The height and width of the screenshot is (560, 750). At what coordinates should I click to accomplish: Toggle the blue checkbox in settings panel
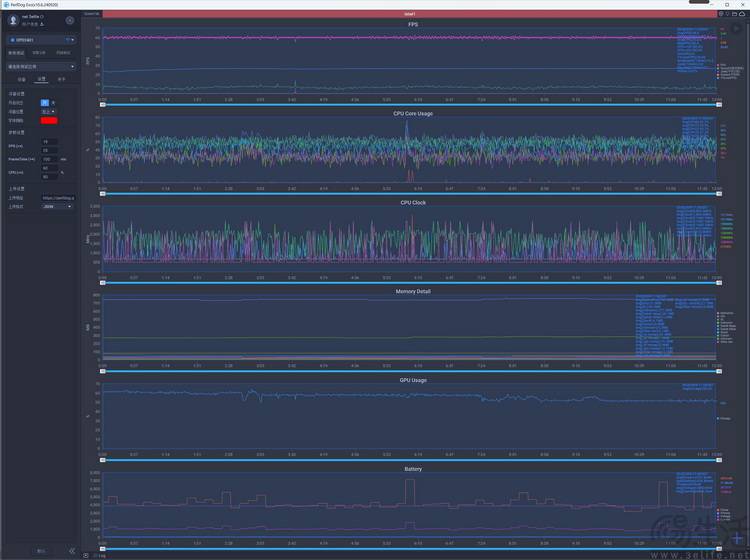click(x=44, y=102)
